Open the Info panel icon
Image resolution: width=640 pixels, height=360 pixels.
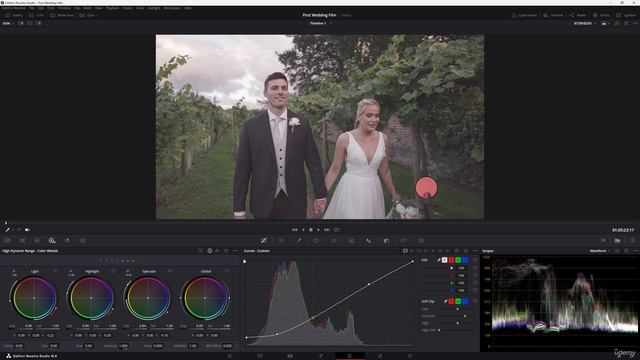(x=632, y=240)
